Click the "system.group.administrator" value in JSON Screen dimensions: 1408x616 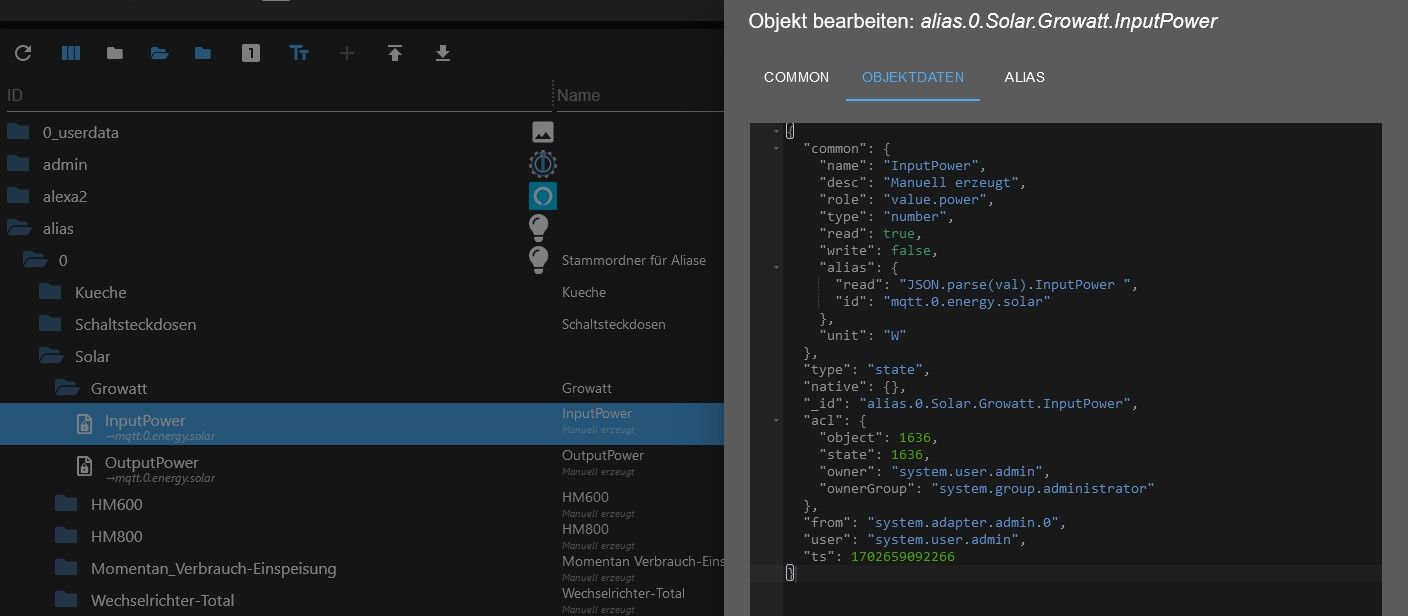coord(1042,488)
